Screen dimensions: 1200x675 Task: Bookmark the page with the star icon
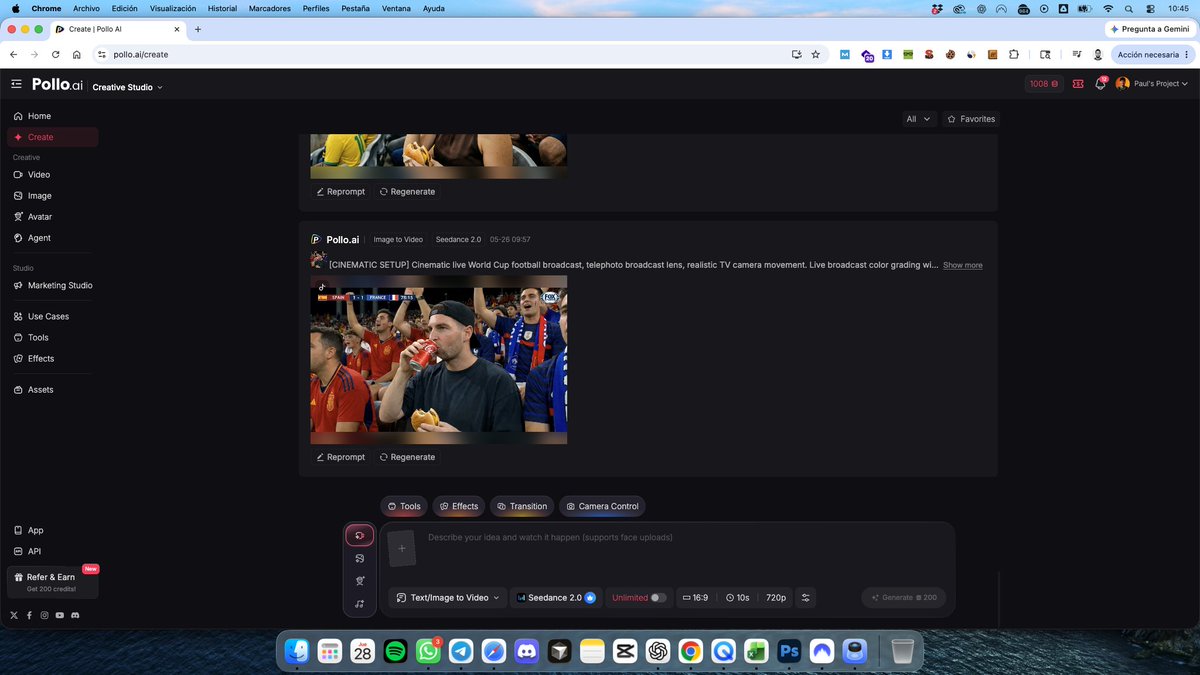[x=816, y=55]
